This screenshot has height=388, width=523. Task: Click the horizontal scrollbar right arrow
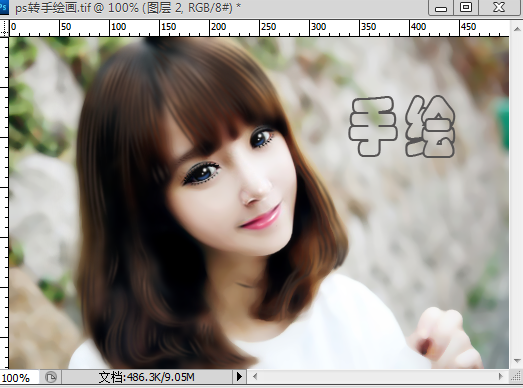point(500,377)
